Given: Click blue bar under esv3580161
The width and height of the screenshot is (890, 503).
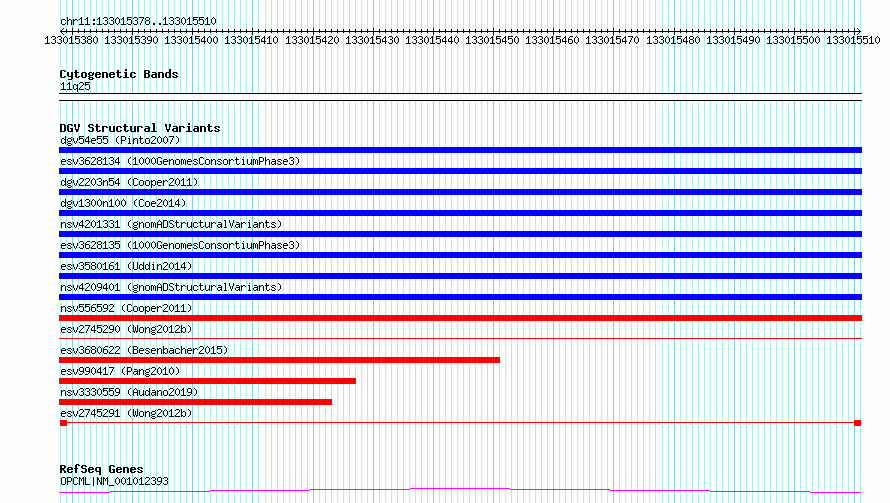Looking at the screenshot, I should (460, 276).
